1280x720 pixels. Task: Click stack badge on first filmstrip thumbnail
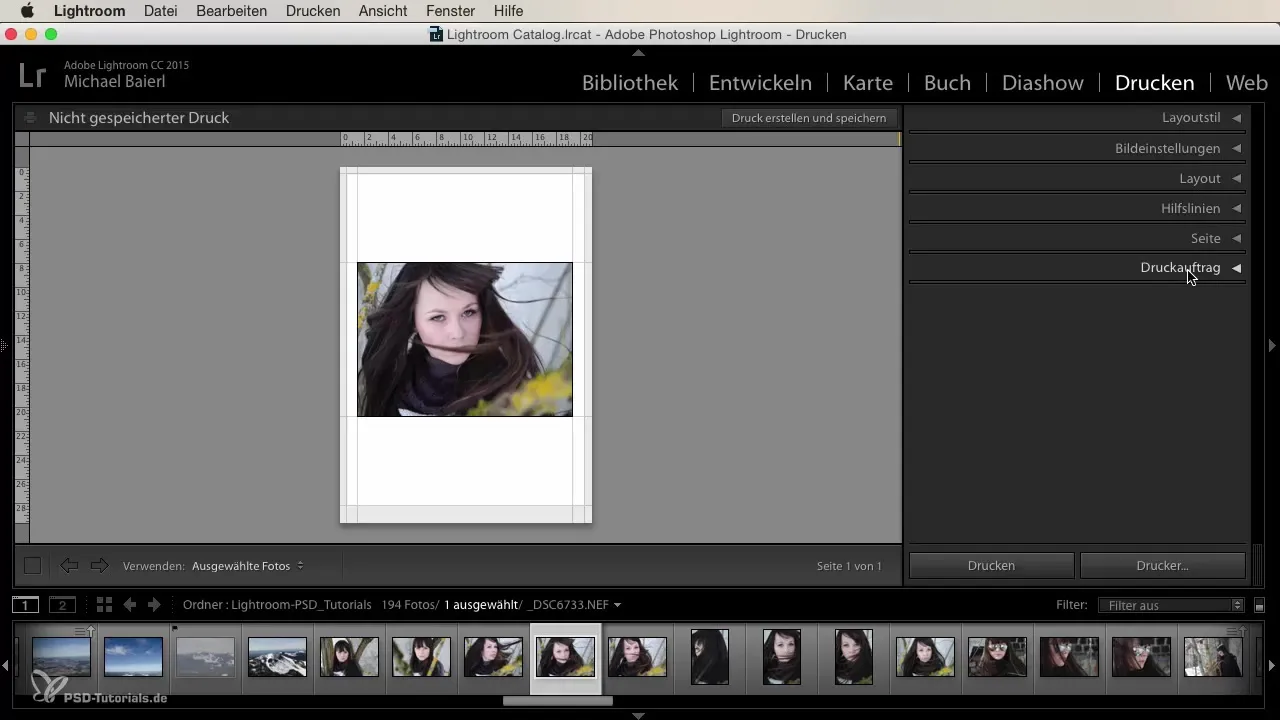tap(84, 631)
